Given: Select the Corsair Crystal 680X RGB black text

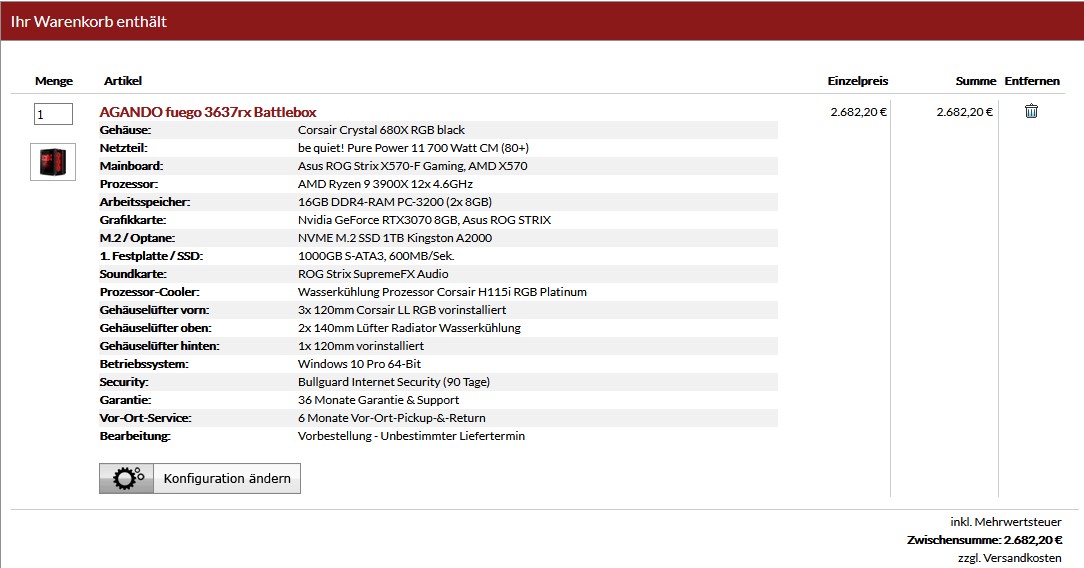Looking at the screenshot, I should coord(382,130).
